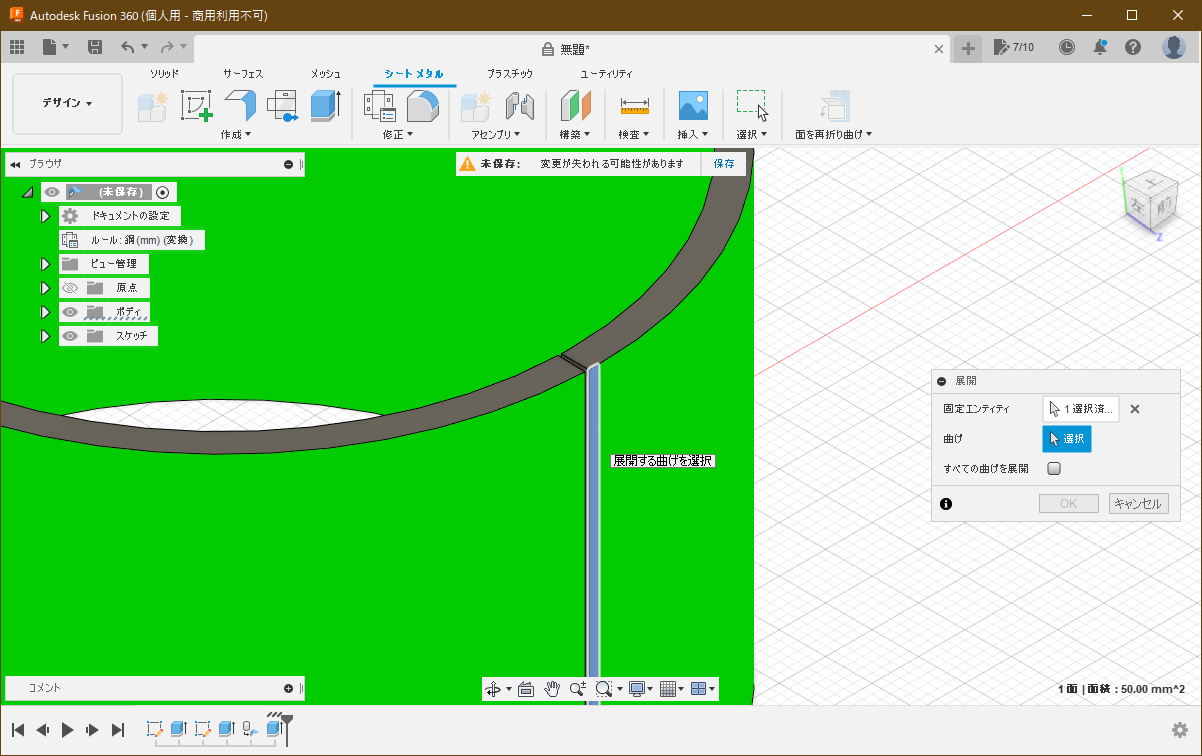Expand ボディ tree node
Viewport: 1202px width, 756px height.
[45, 312]
